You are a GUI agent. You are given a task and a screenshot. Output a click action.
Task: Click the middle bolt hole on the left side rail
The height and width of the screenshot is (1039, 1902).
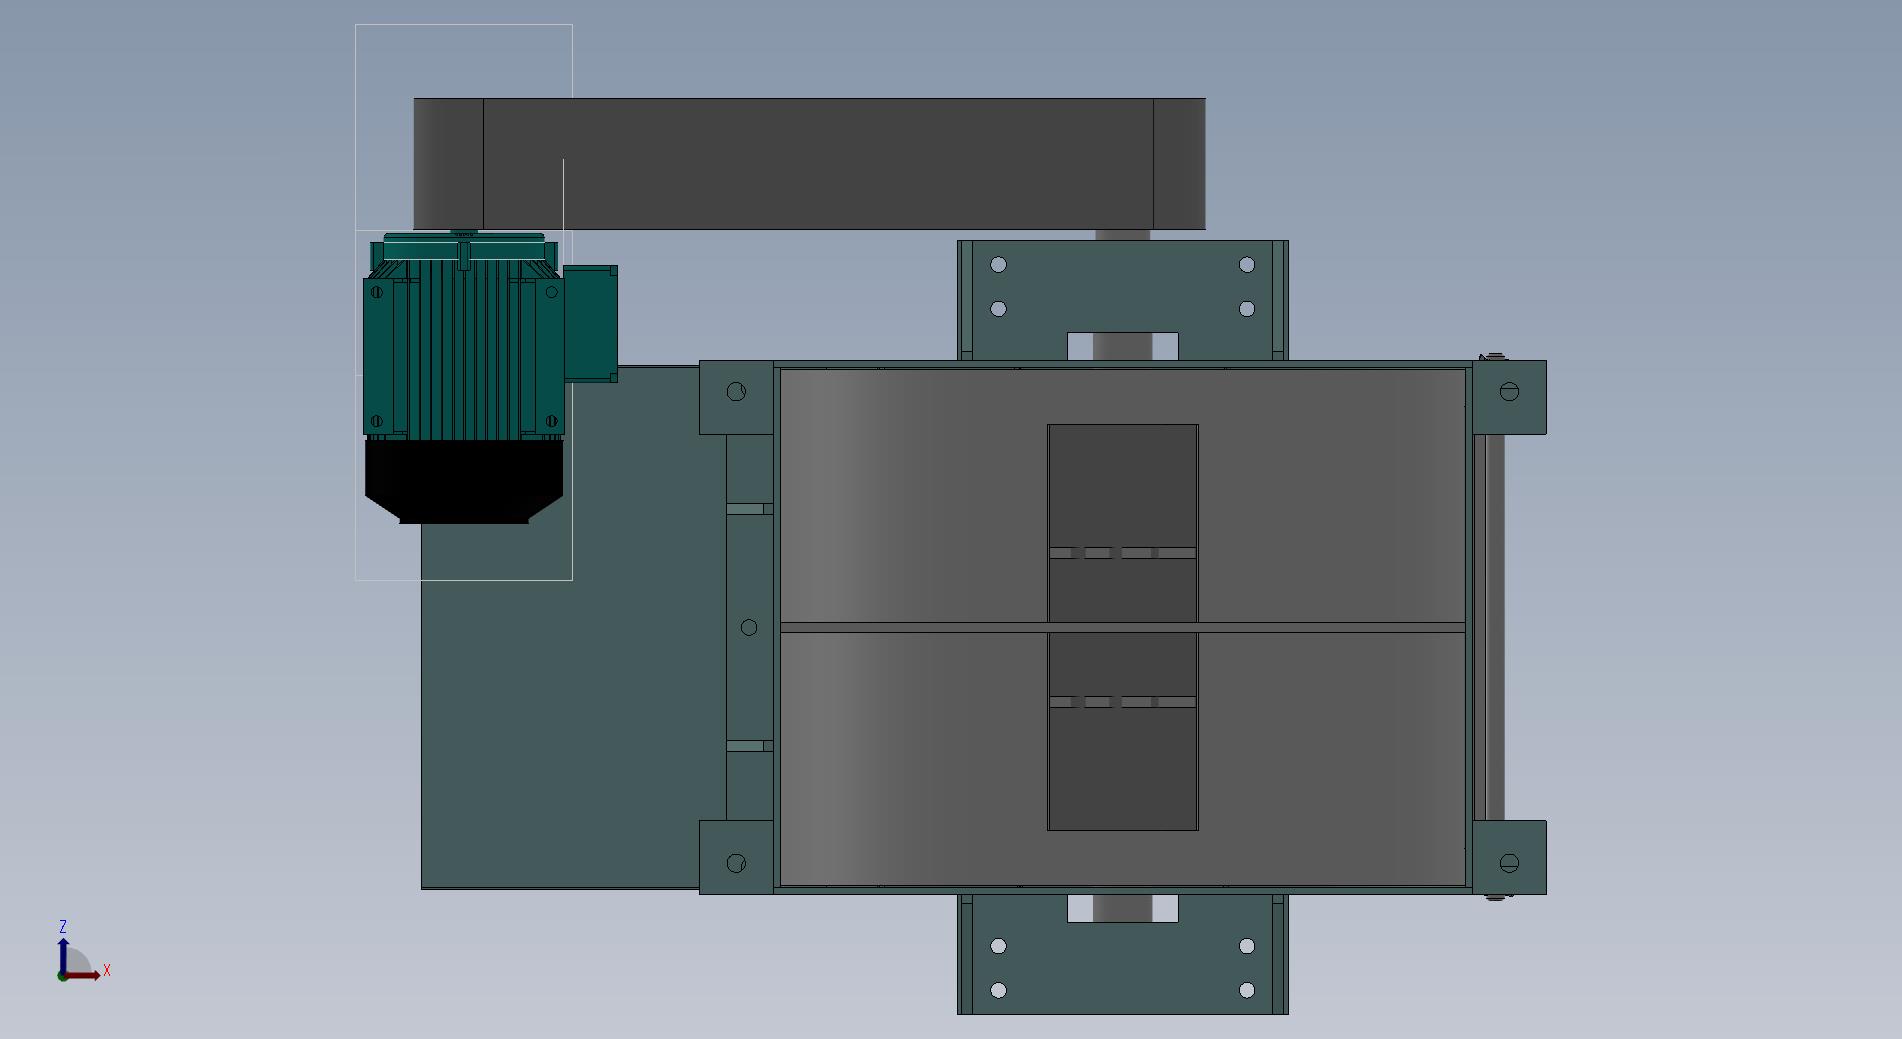coord(749,627)
